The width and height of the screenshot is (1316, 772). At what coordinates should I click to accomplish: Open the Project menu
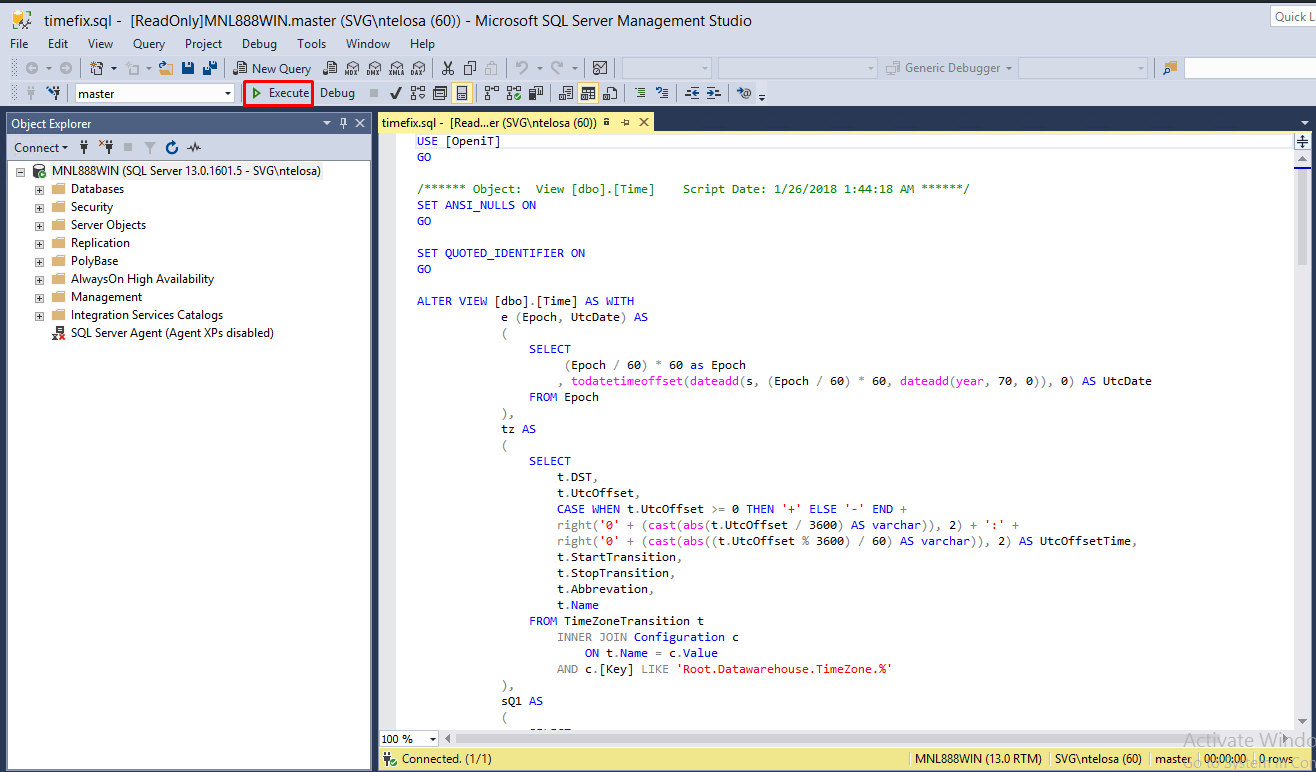(203, 44)
